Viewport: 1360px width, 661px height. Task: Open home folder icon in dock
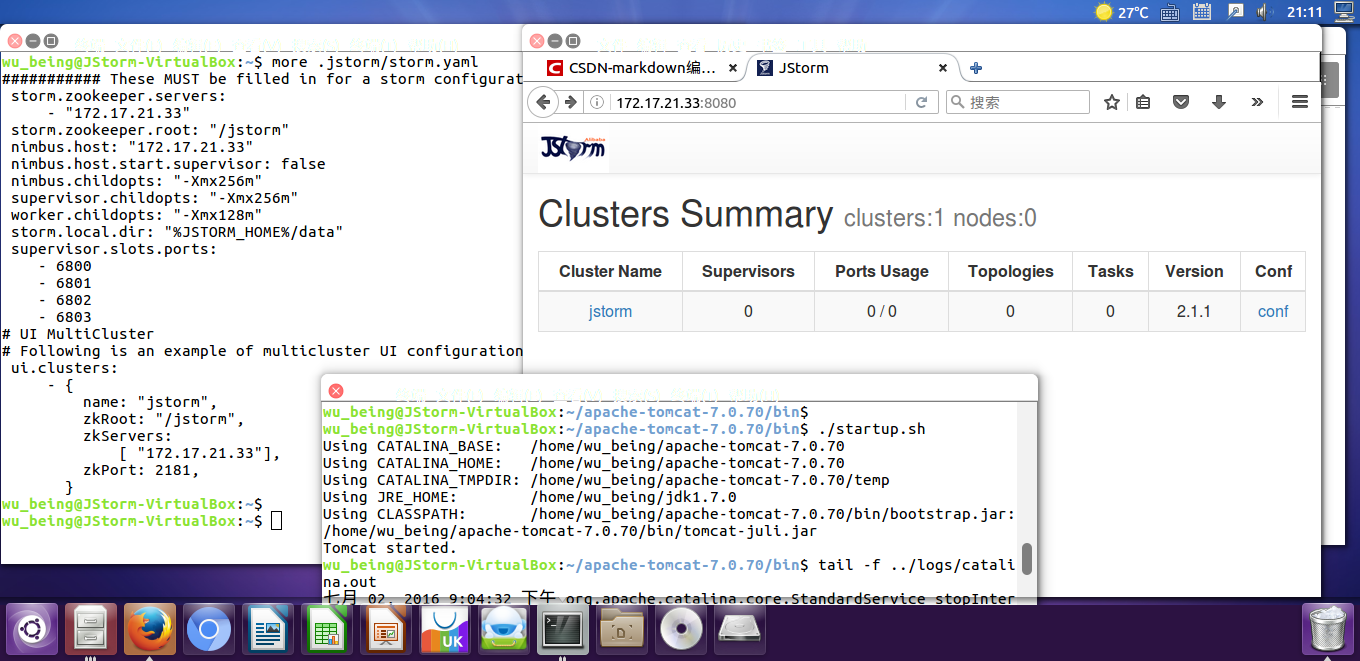(622, 629)
